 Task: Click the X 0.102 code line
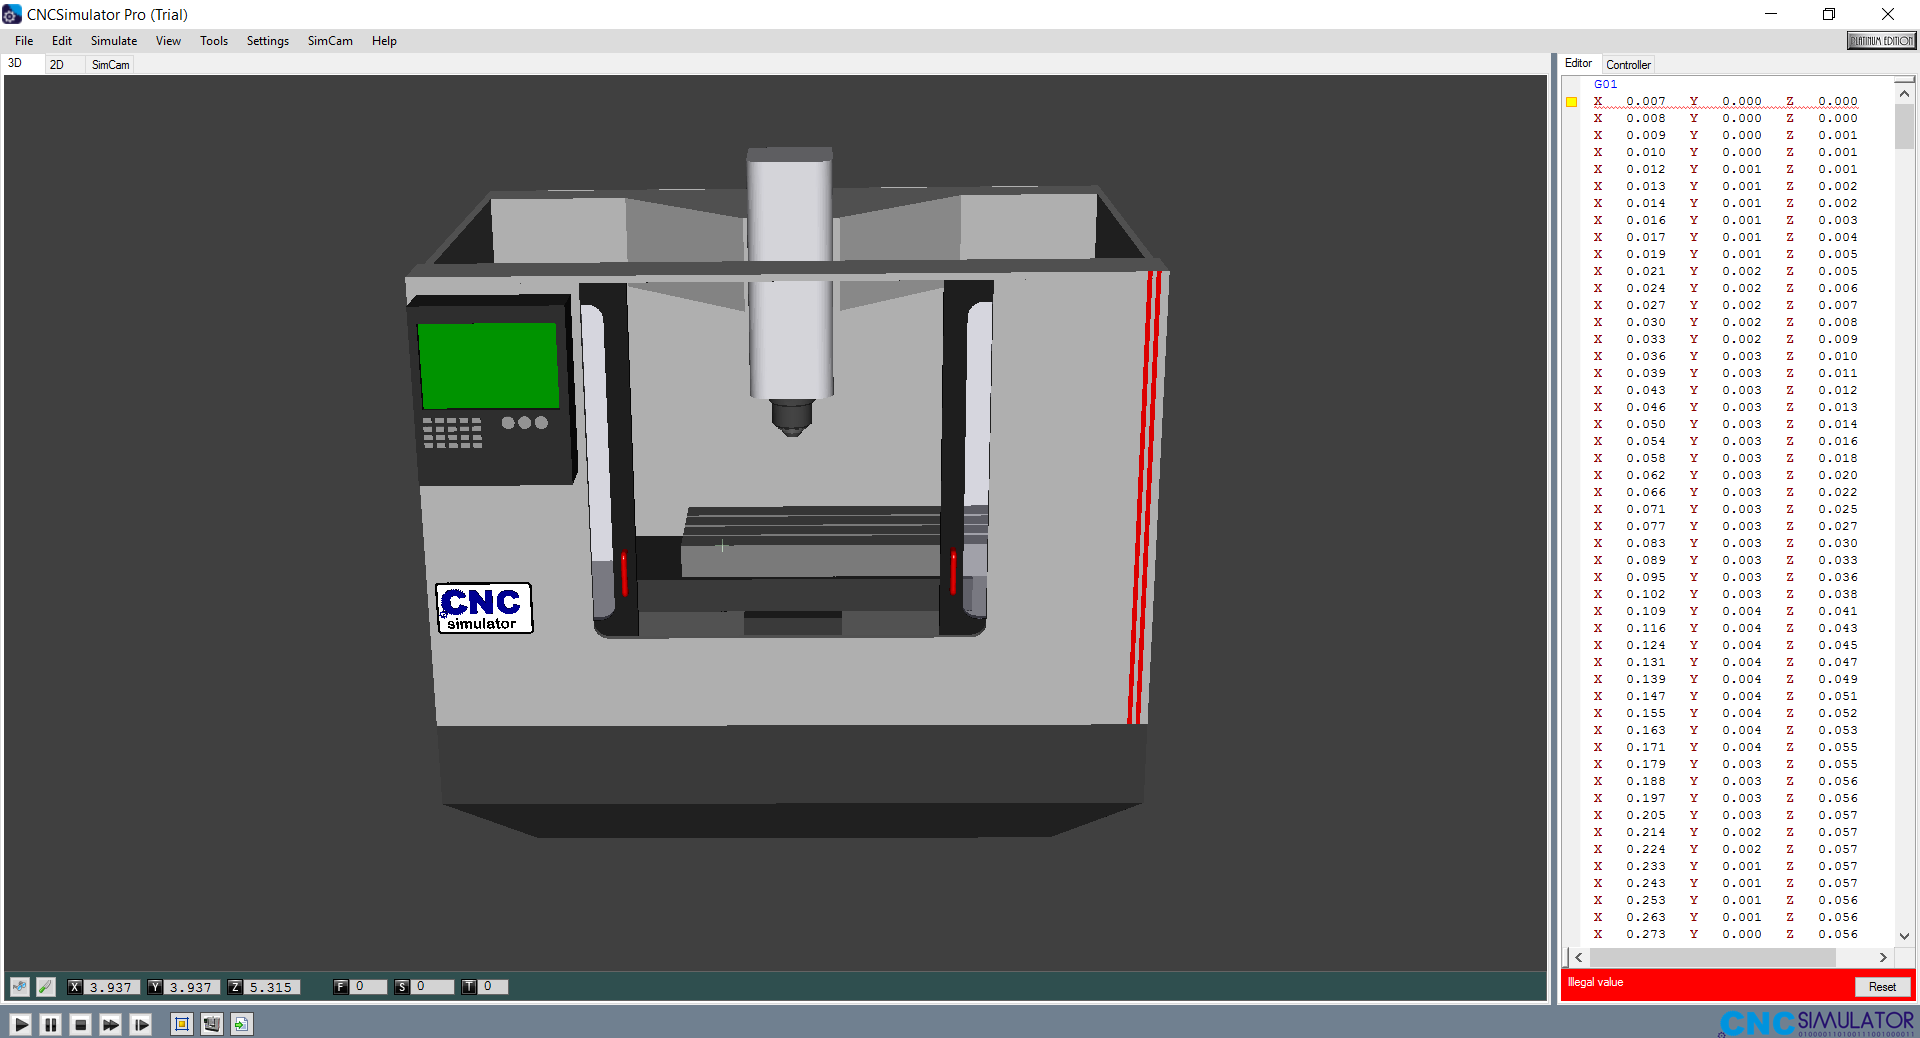click(x=1726, y=595)
